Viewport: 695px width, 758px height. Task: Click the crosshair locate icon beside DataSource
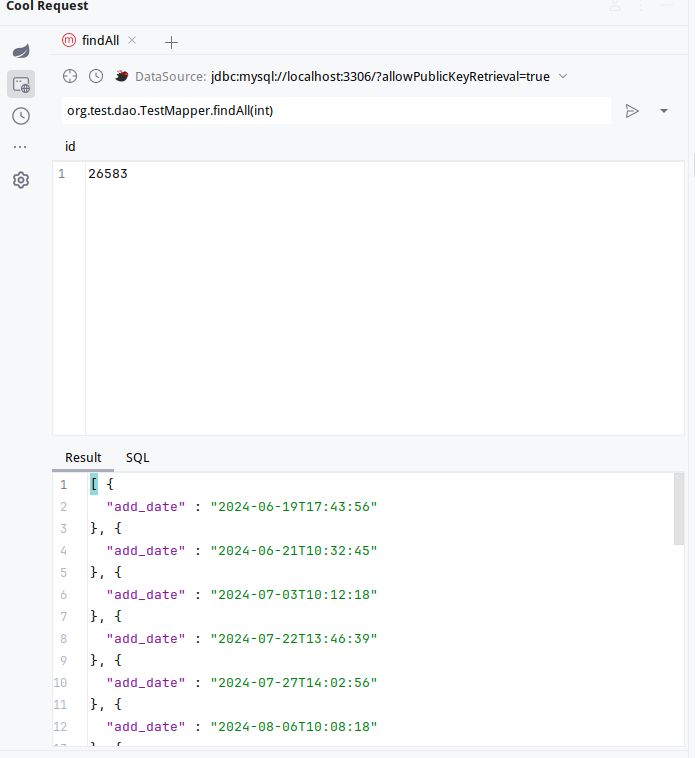point(70,76)
